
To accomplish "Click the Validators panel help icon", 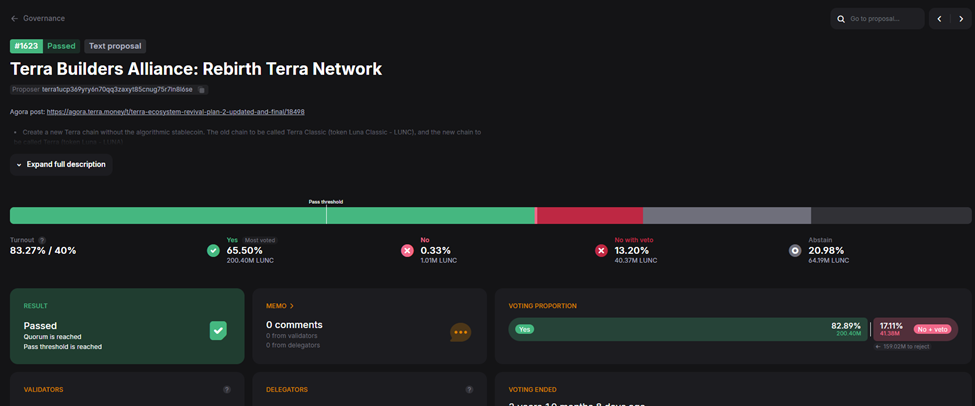I will [x=227, y=390].
